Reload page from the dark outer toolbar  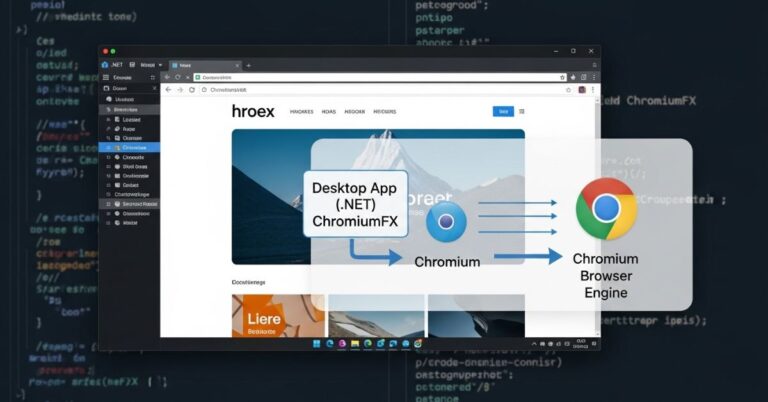pos(178,77)
